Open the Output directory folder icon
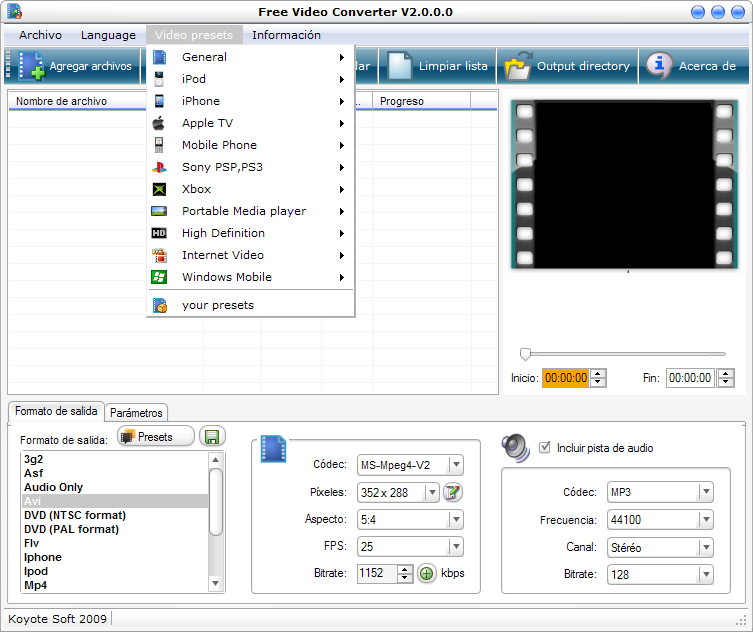The image size is (753, 632). 517,66
